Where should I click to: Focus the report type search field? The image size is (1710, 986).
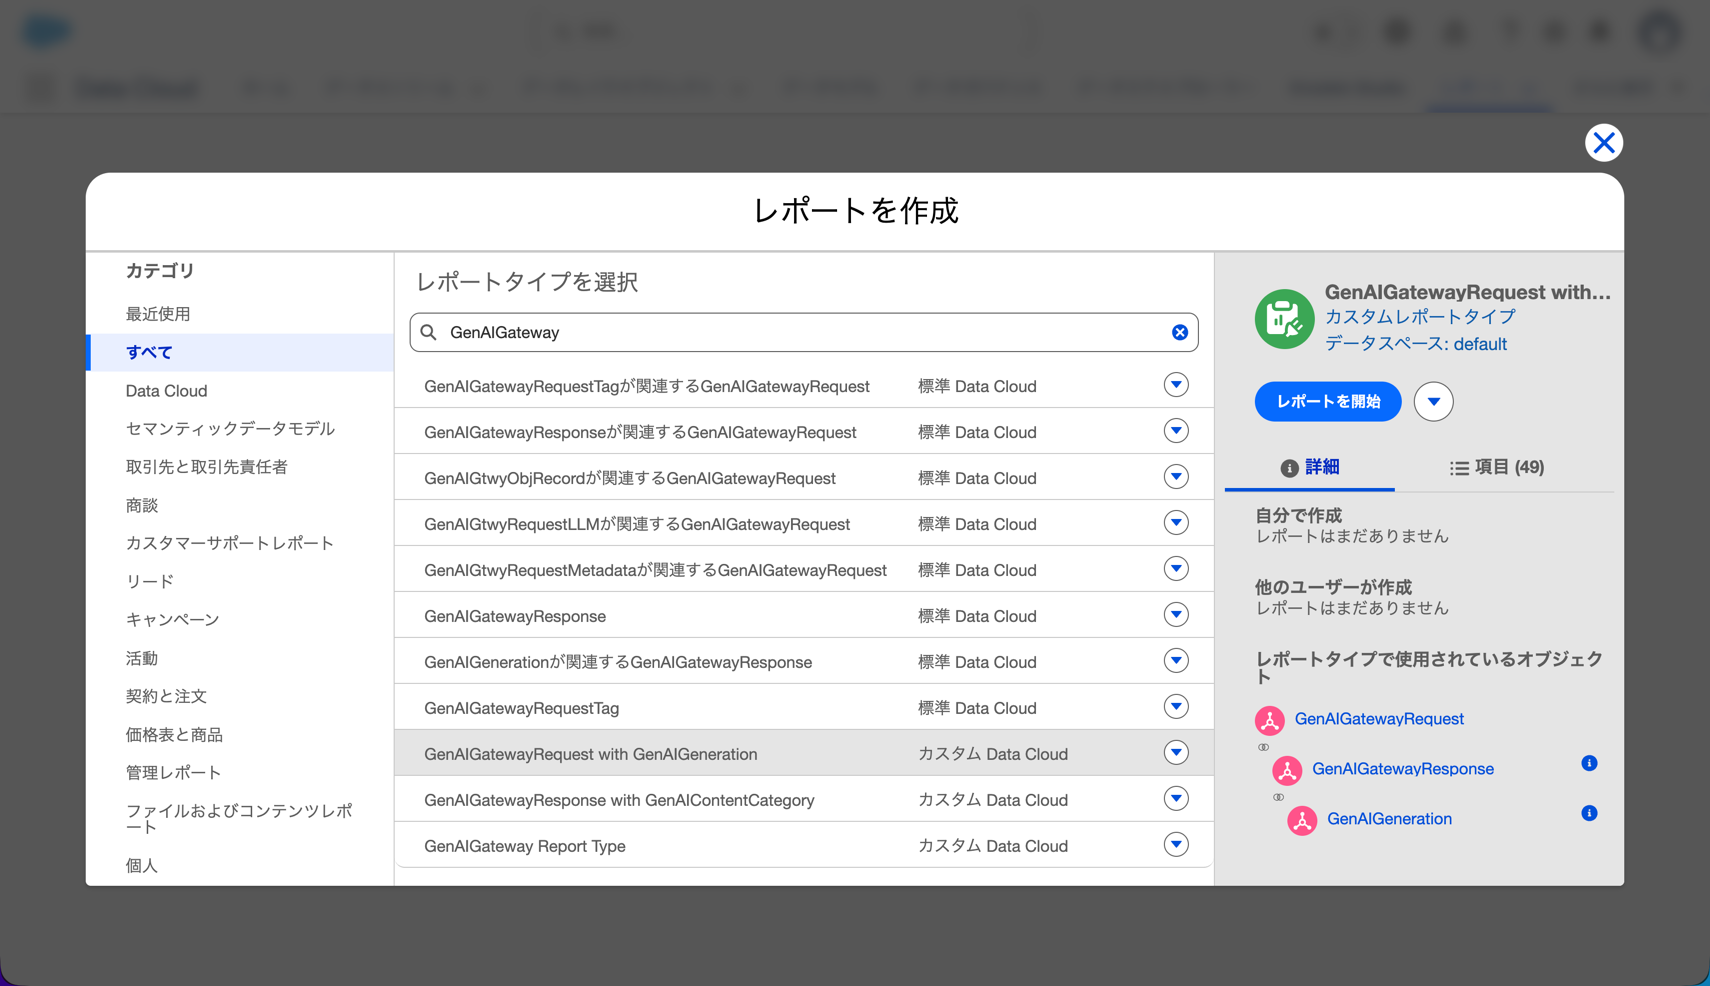click(800, 332)
